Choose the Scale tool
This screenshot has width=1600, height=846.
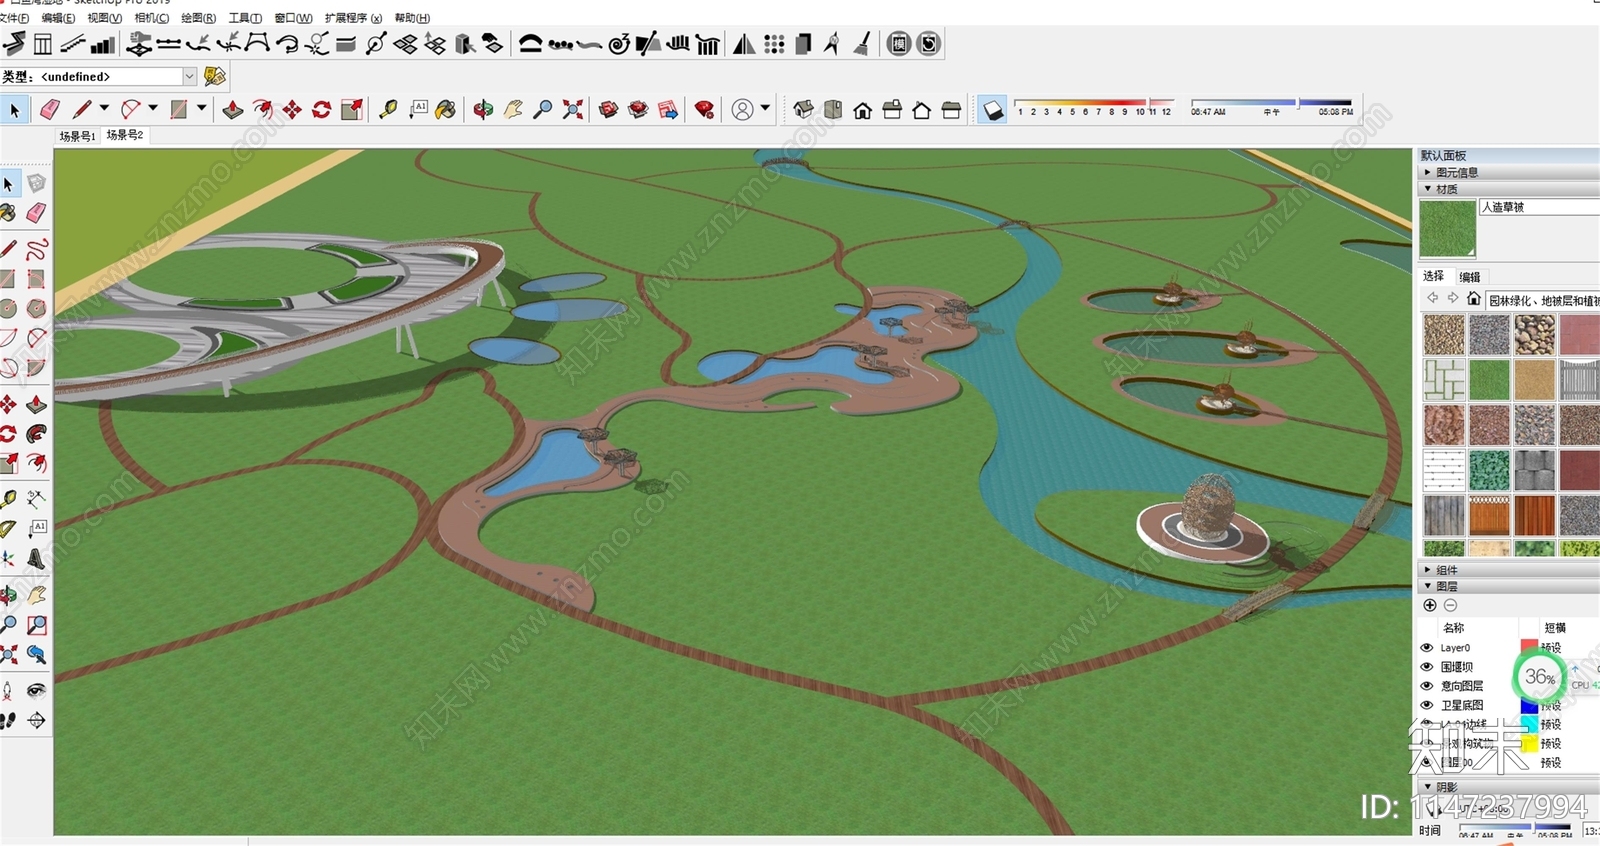(351, 110)
